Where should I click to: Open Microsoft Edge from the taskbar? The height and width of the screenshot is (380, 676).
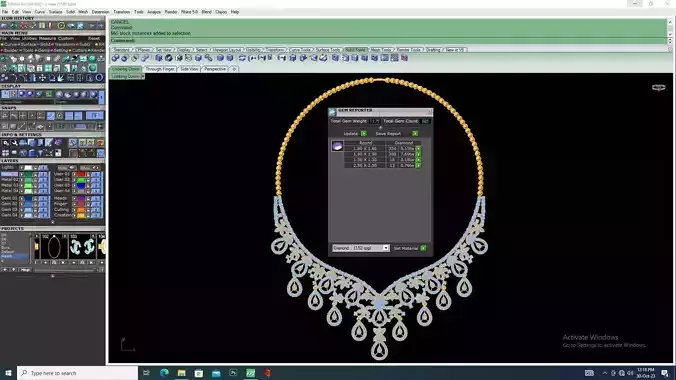pos(164,373)
